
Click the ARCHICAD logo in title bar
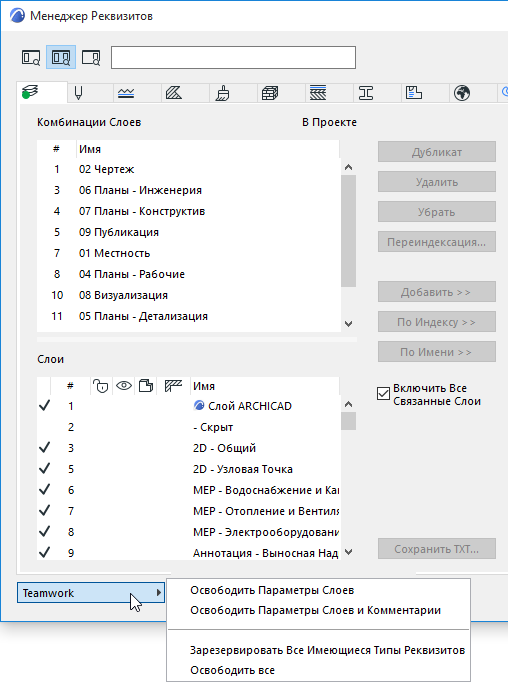(18, 16)
